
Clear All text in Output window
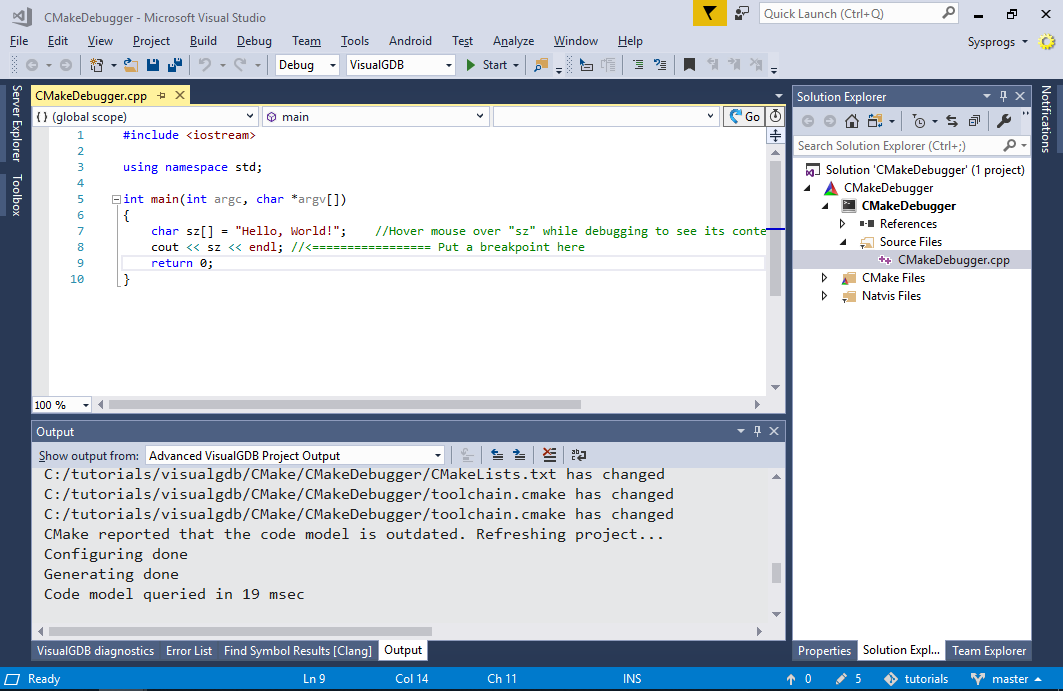coord(549,455)
